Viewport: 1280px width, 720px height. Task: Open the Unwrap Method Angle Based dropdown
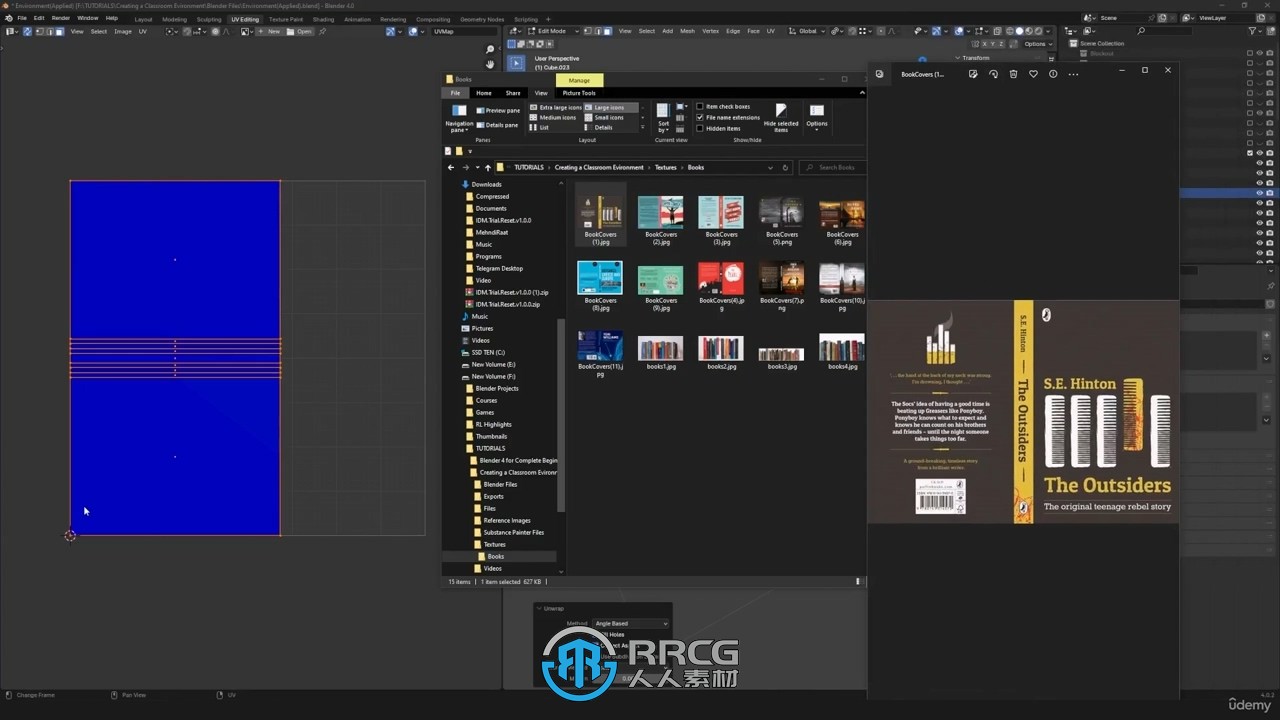coord(630,623)
